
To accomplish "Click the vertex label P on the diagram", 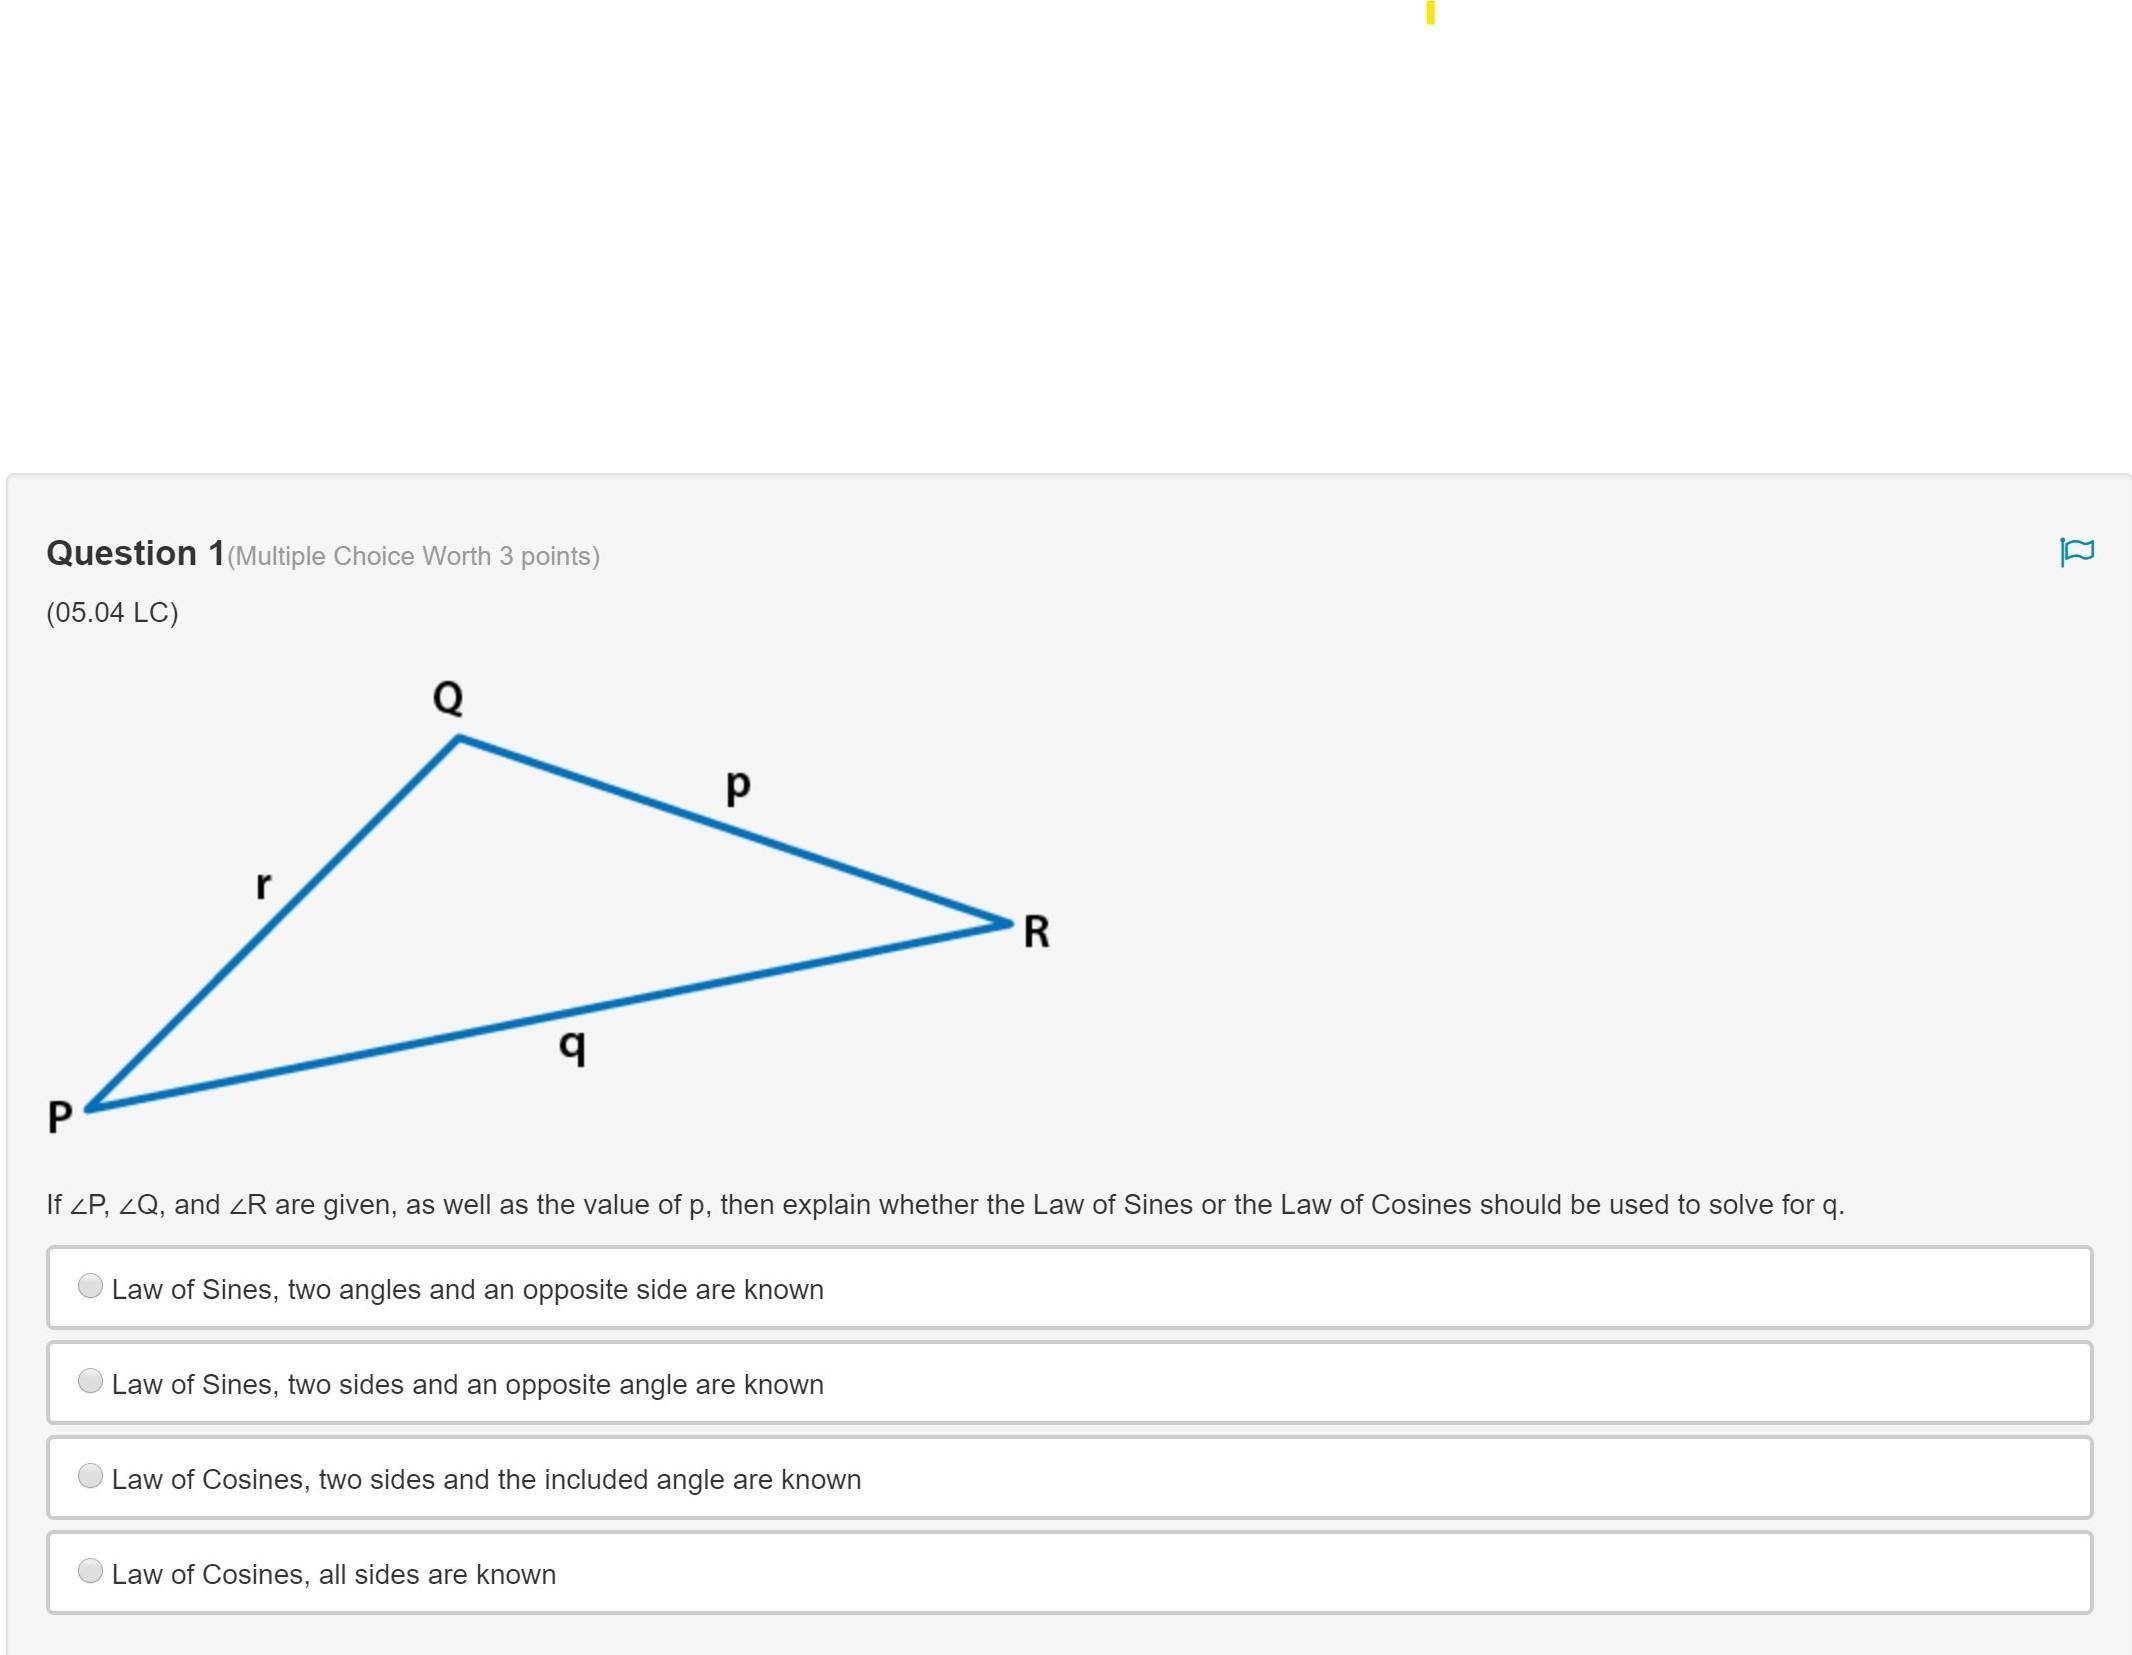I will [60, 1116].
